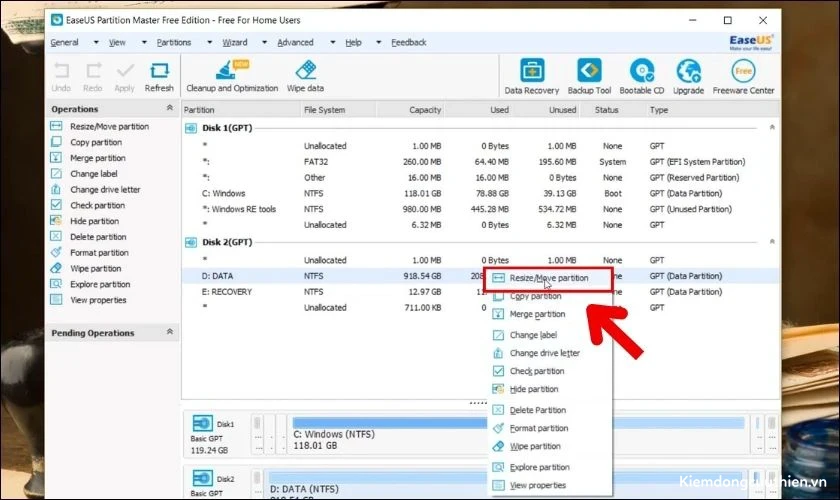
Task: Open the View menu dropdown arrow
Action: pyautogui.click(x=144, y=42)
